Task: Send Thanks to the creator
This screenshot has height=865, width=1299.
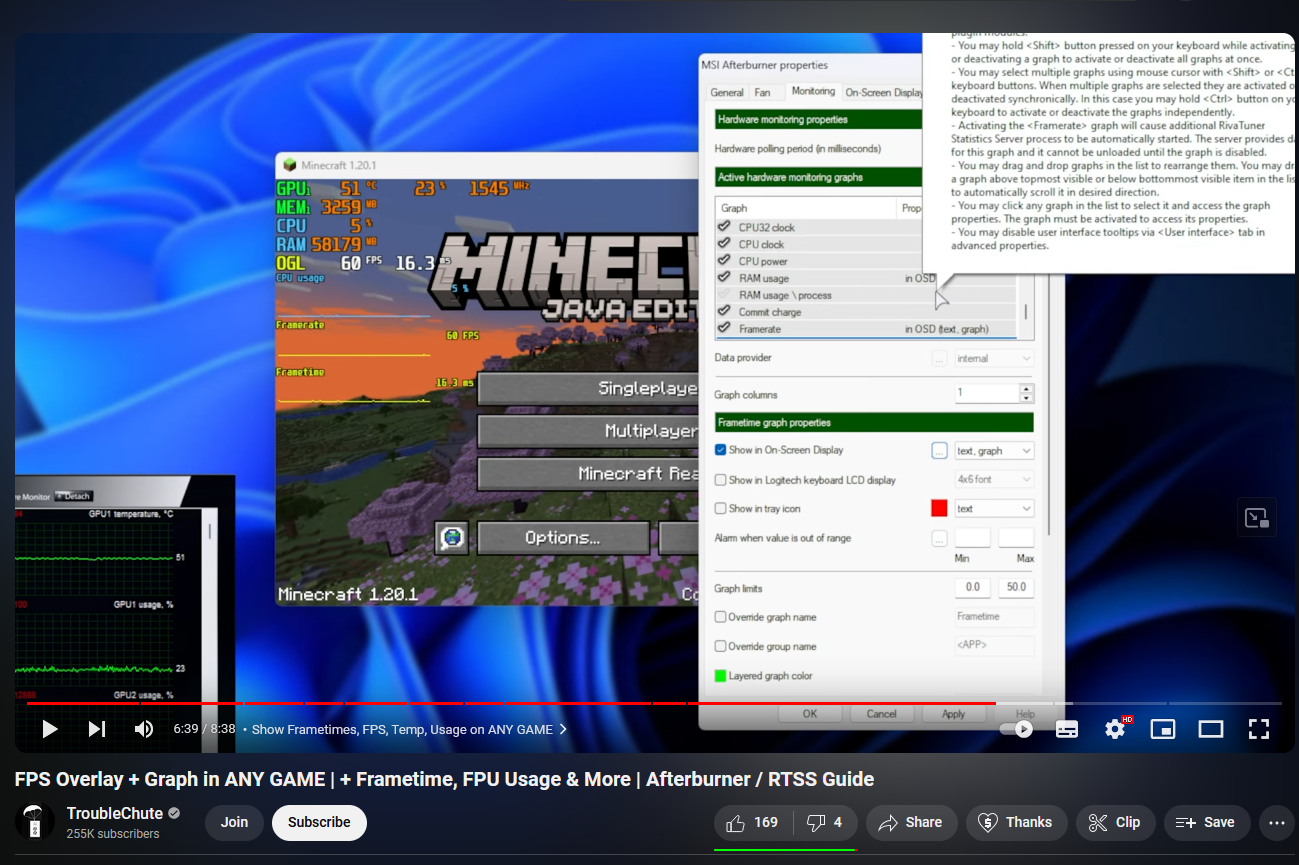Action: point(1016,822)
